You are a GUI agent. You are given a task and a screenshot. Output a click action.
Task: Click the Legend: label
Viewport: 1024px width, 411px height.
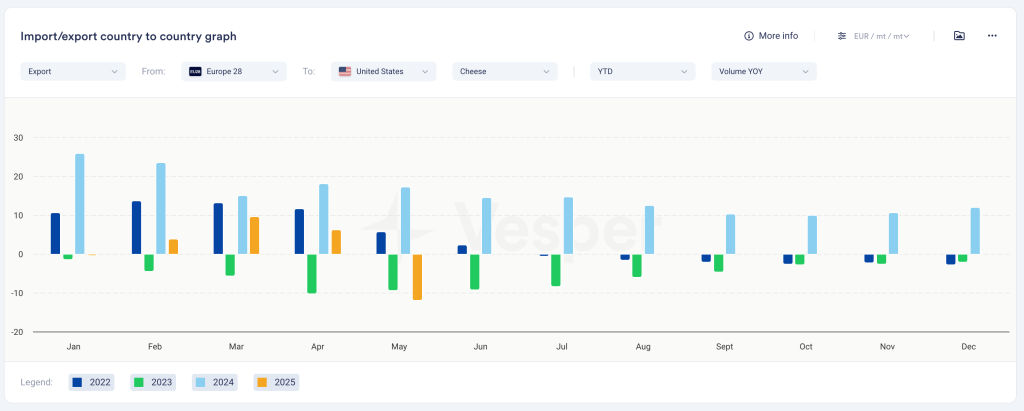(37, 382)
